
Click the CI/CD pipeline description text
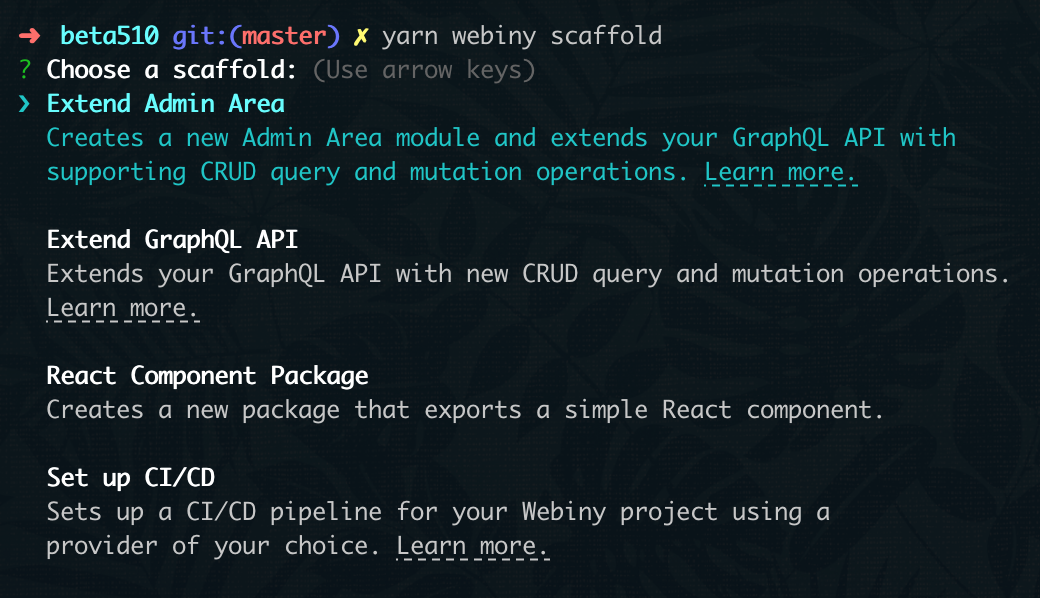pos(438,512)
